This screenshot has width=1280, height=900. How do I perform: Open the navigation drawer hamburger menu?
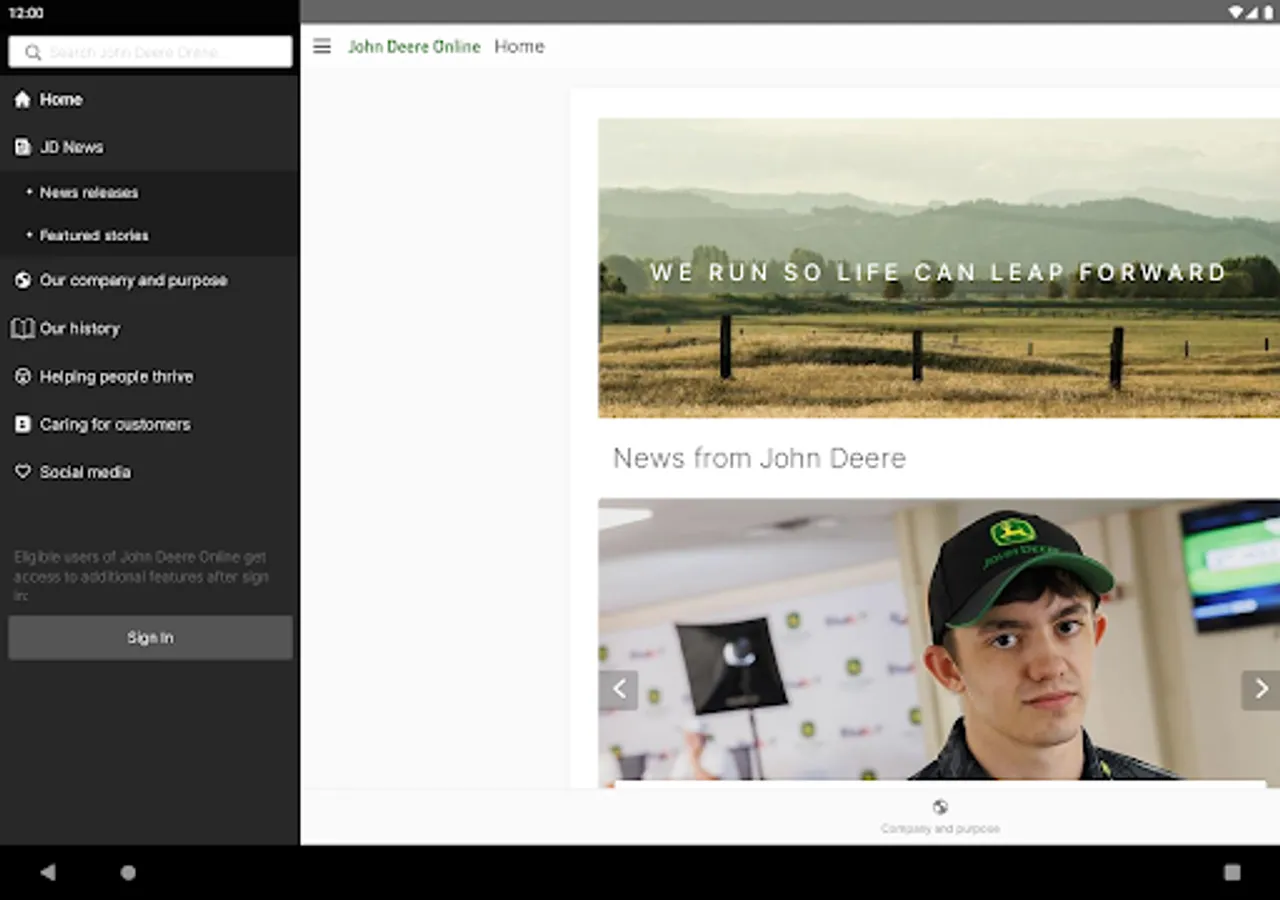(321, 46)
